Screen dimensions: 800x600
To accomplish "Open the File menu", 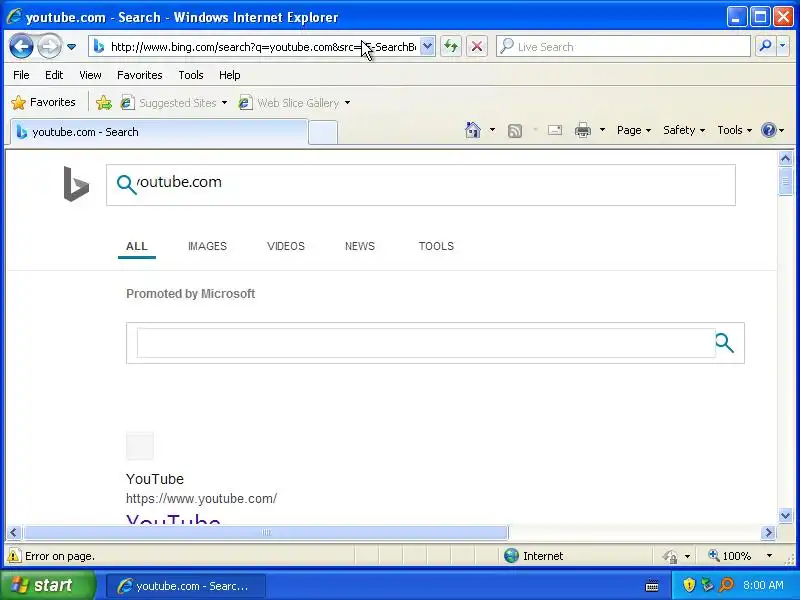I will (x=21, y=75).
